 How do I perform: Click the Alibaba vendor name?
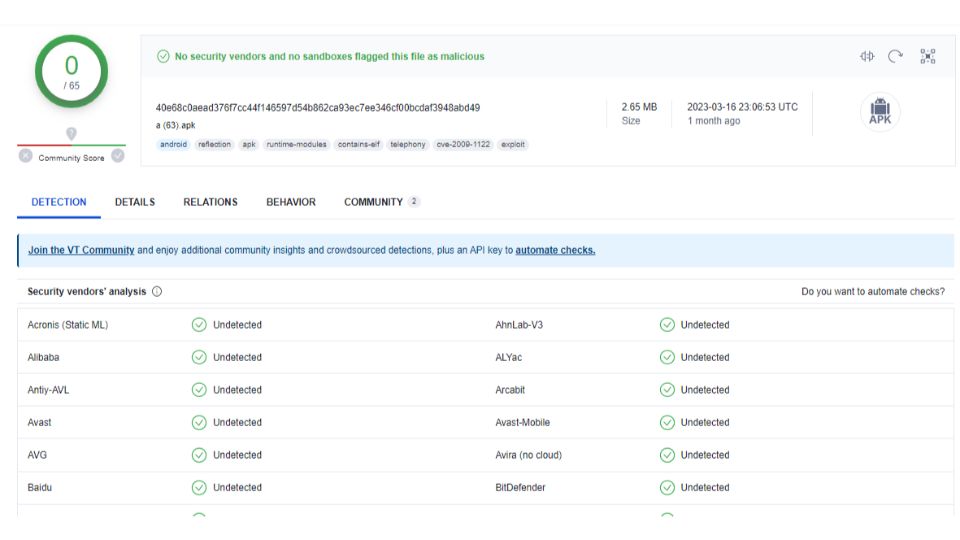pyautogui.click(x=43, y=357)
